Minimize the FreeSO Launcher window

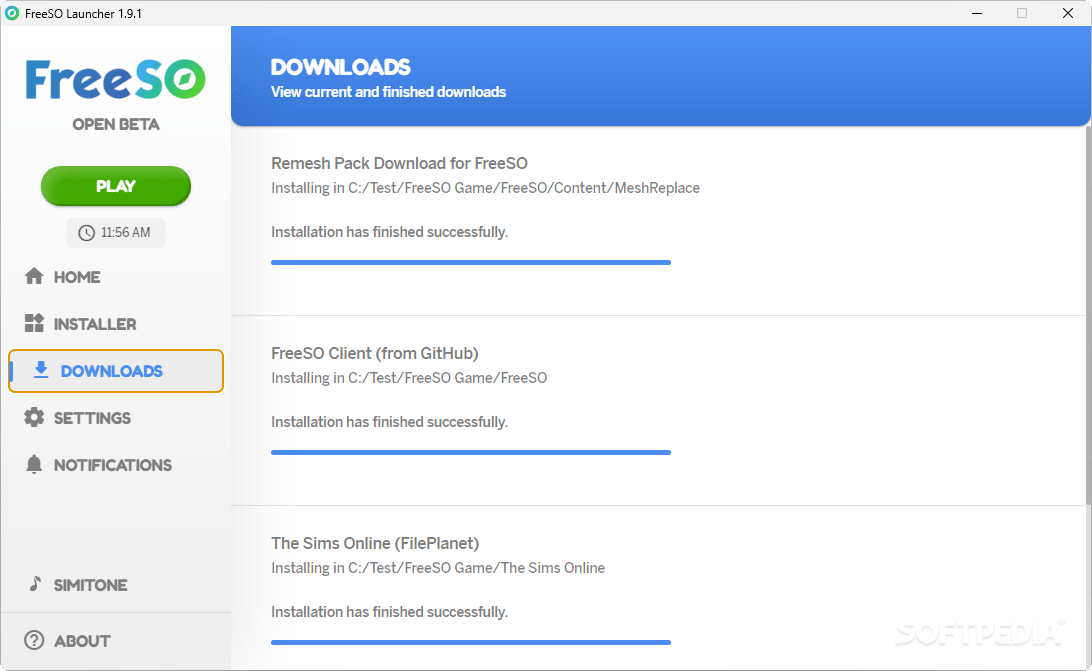[x=977, y=13]
